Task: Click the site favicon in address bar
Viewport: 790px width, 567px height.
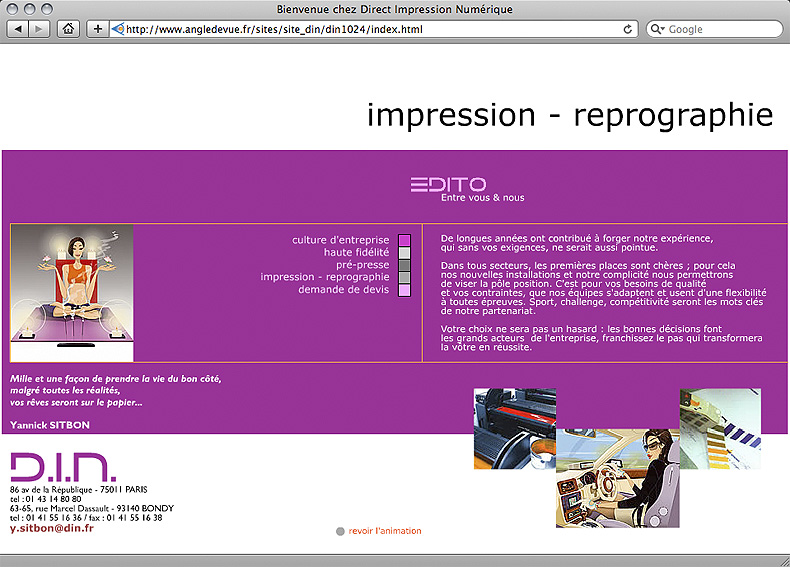Action: tap(118, 29)
